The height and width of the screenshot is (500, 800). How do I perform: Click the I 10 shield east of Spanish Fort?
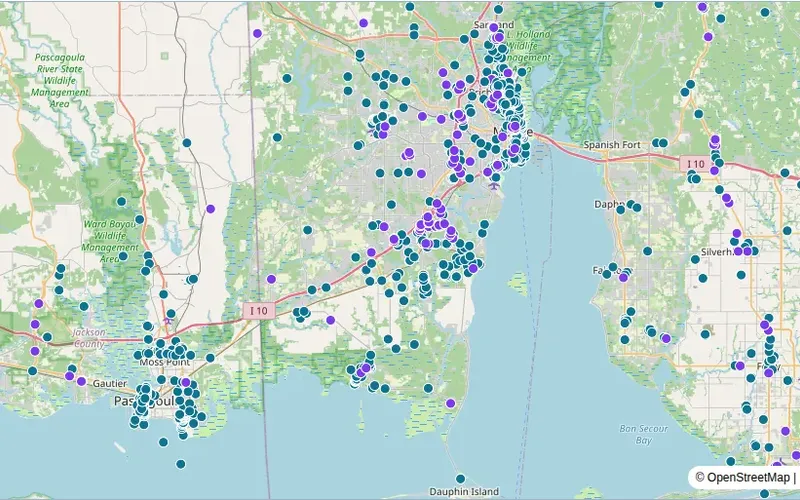pyautogui.click(x=695, y=164)
